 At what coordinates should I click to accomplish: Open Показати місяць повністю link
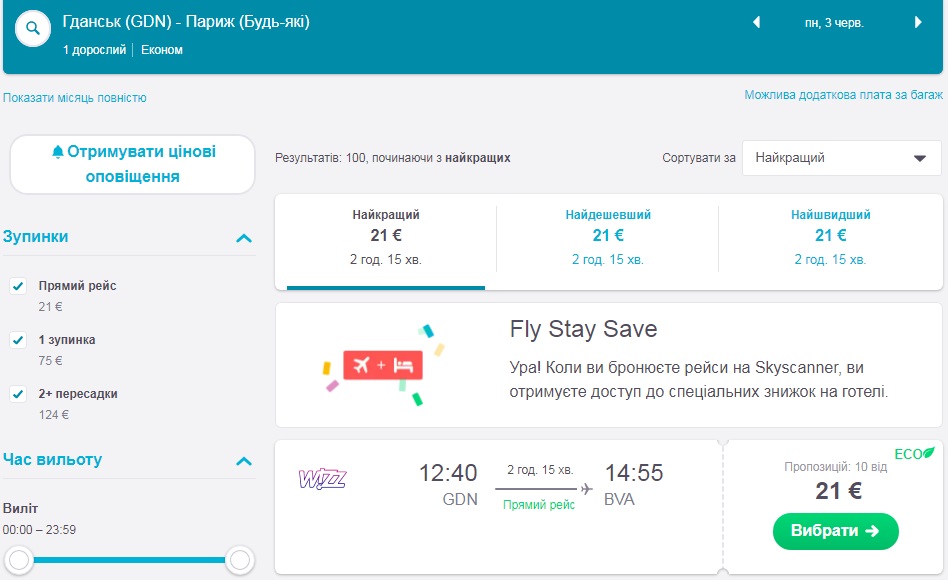(x=75, y=98)
